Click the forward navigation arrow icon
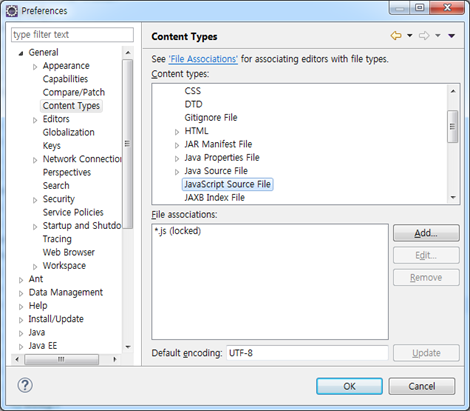This screenshot has height=411, width=470. tap(424, 36)
